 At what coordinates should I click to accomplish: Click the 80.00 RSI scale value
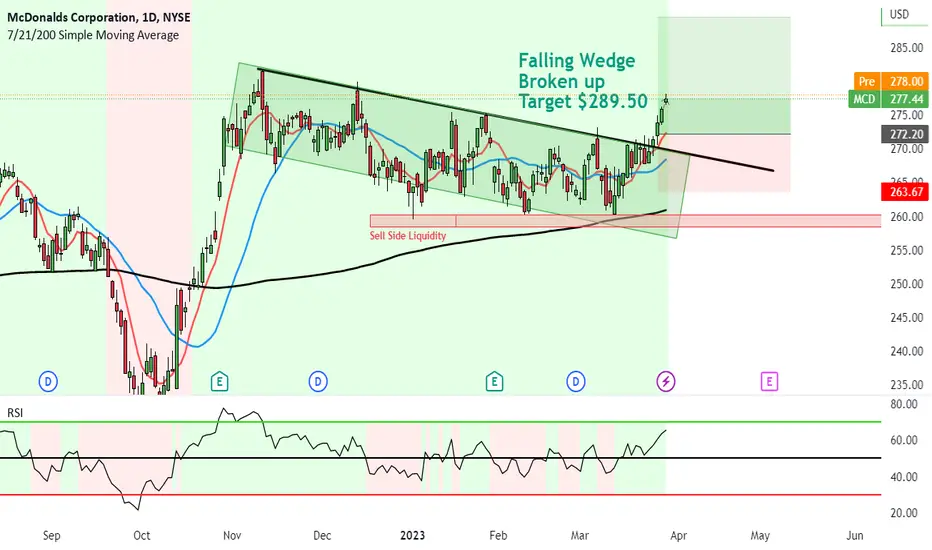coord(903,404)
